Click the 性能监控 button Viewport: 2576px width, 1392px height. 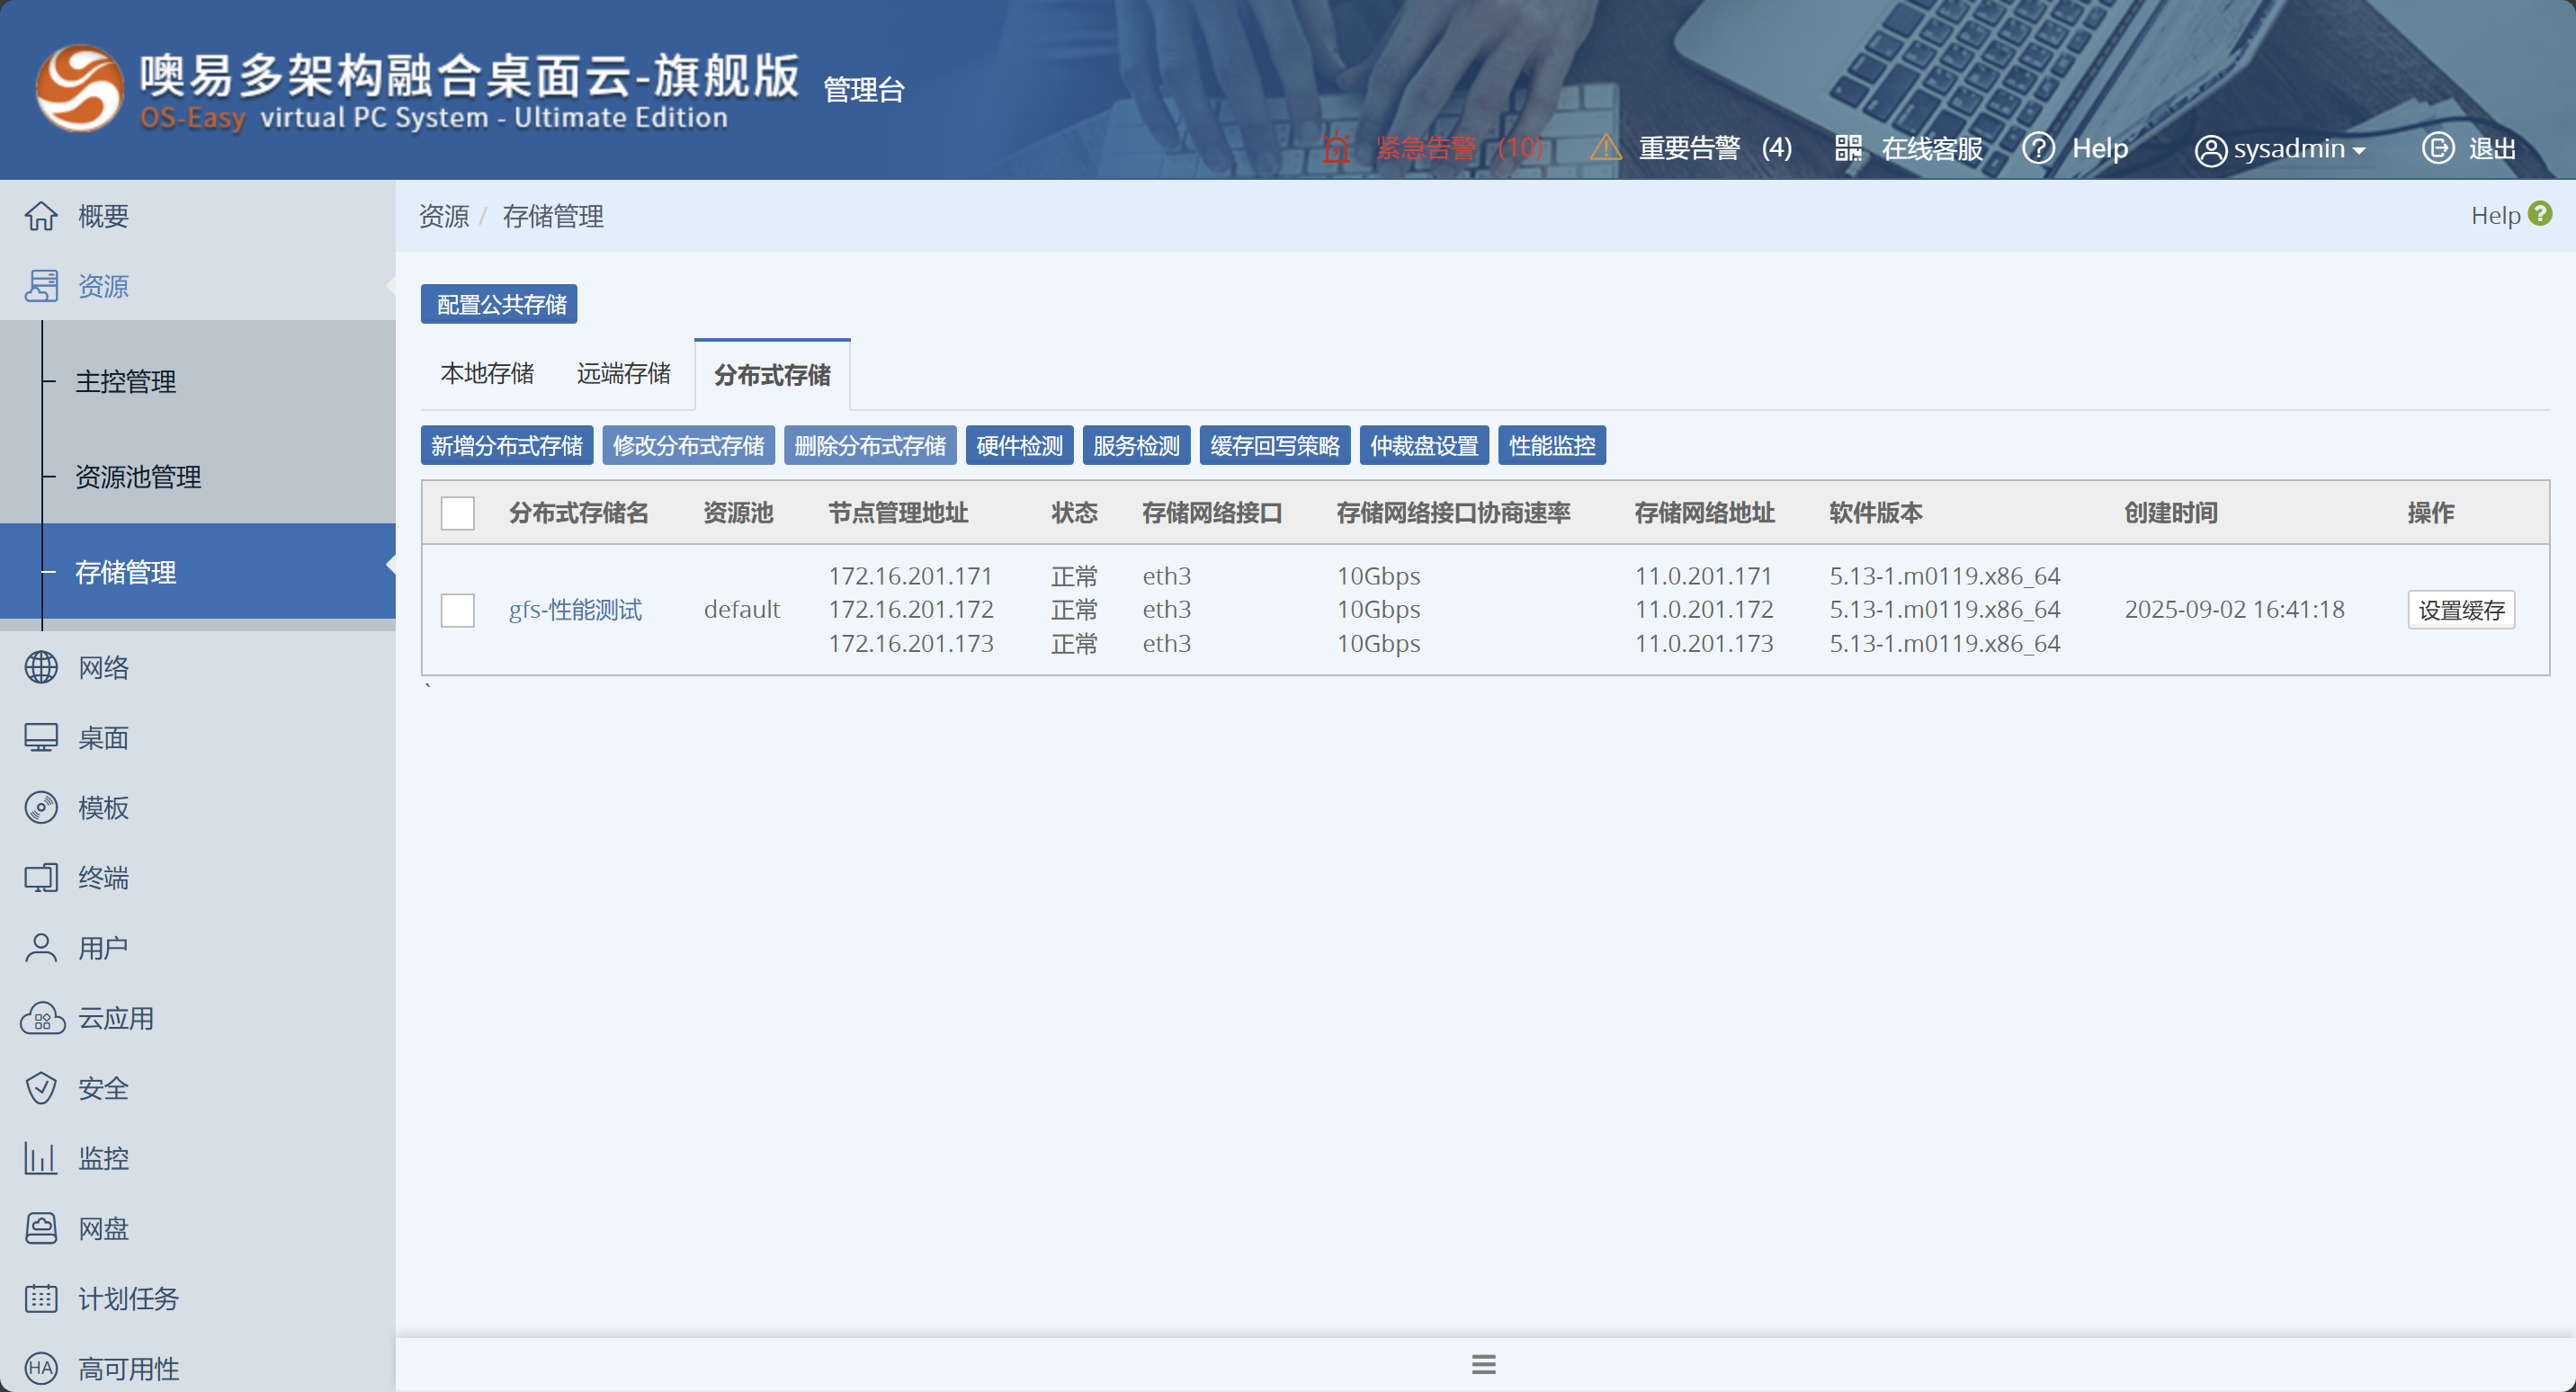[1551, 446]
